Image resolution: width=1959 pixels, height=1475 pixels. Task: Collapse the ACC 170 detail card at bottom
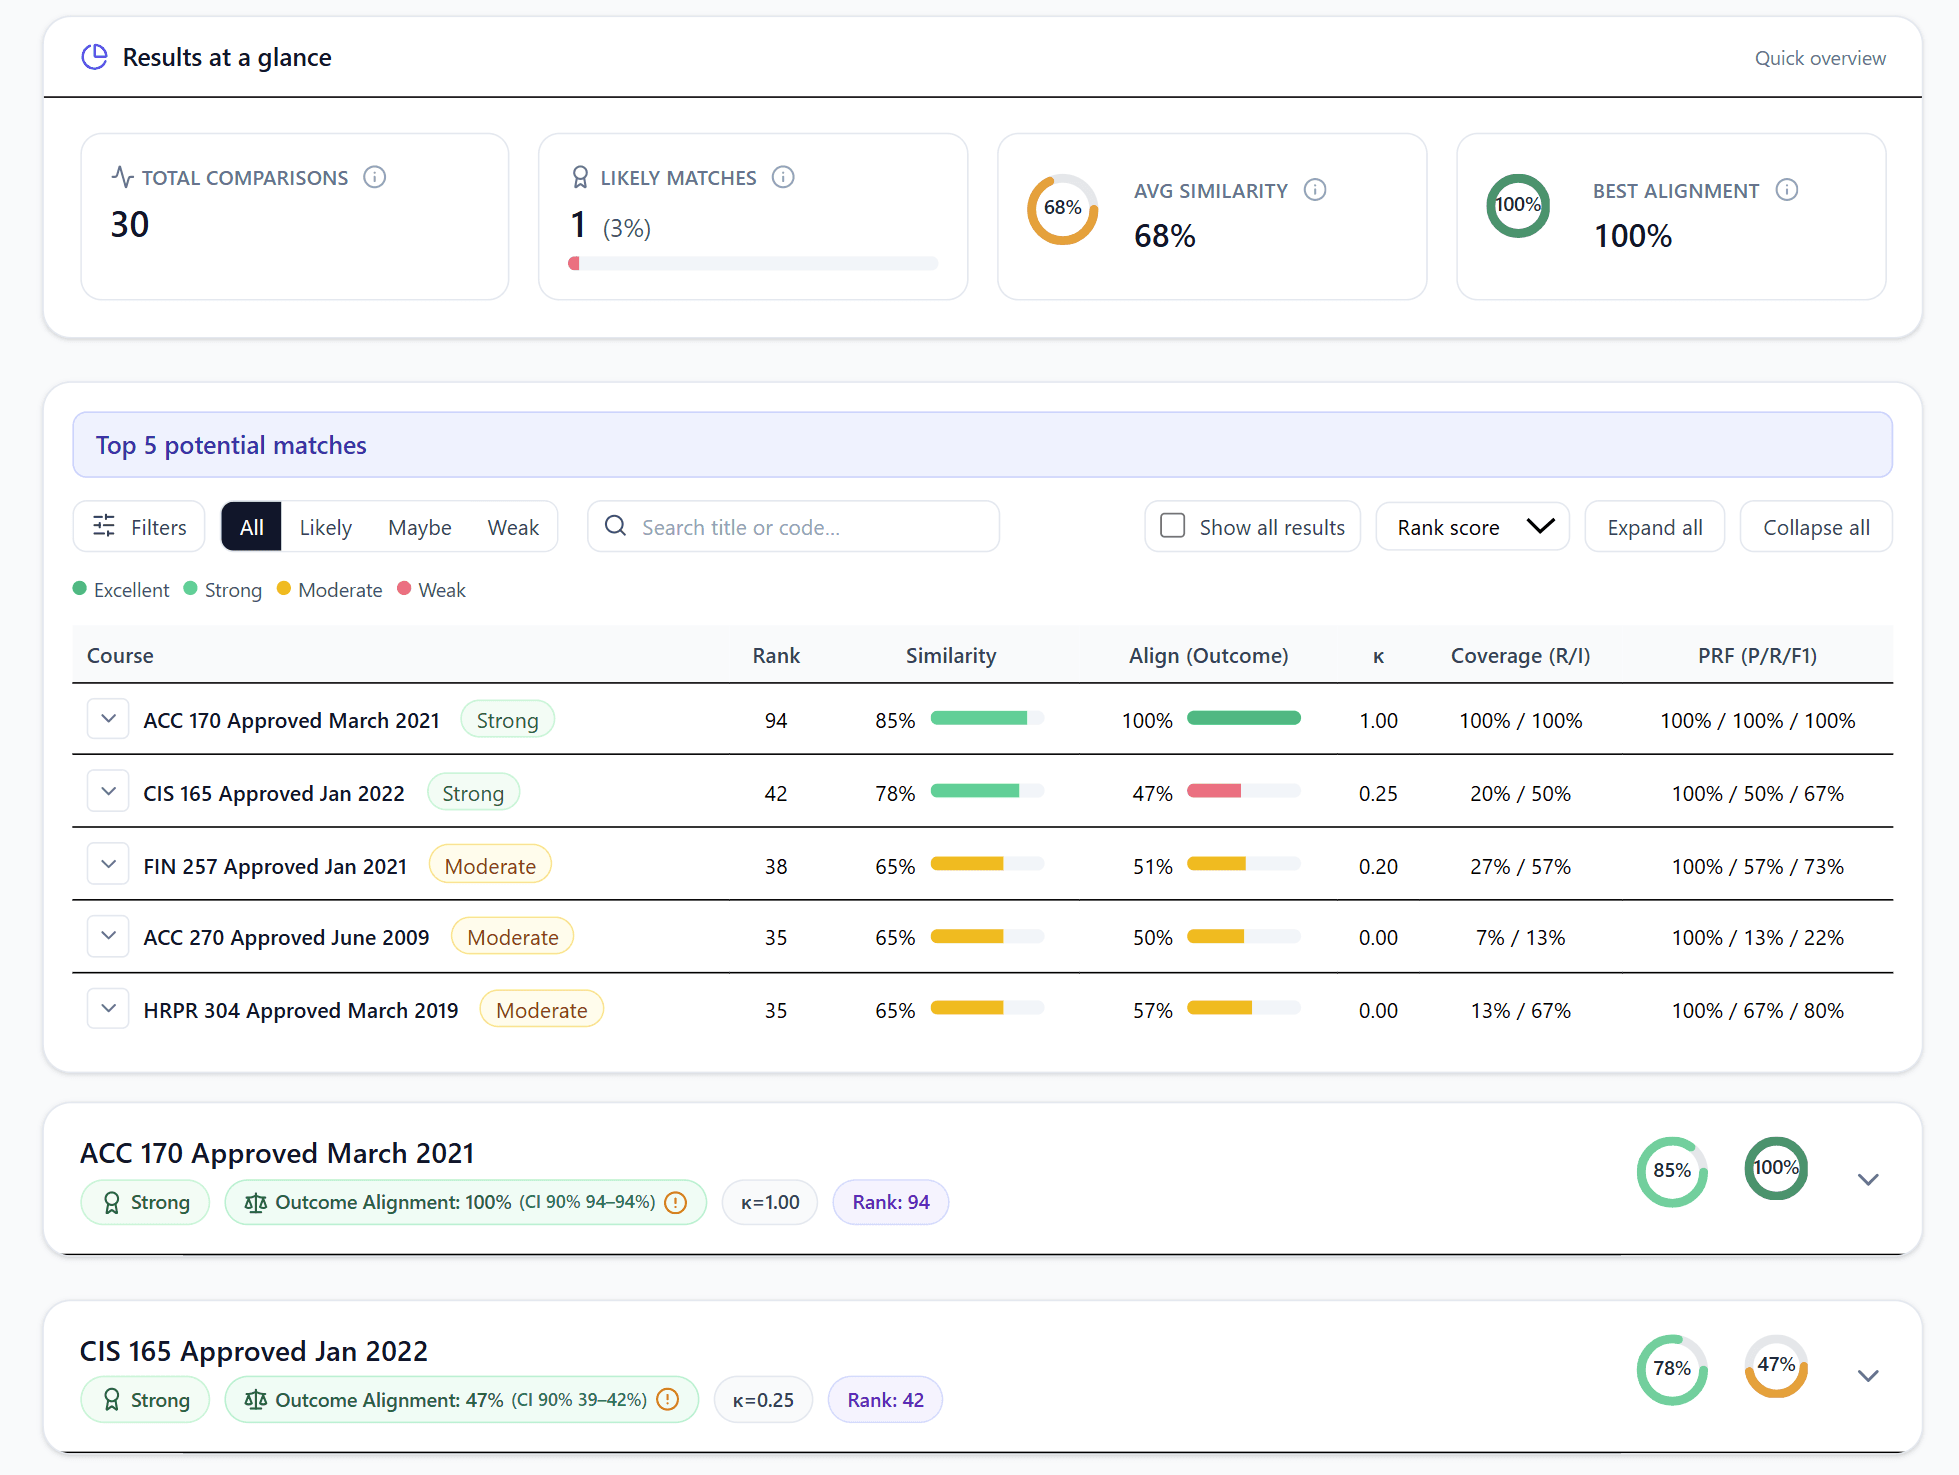(1868, 1179)
